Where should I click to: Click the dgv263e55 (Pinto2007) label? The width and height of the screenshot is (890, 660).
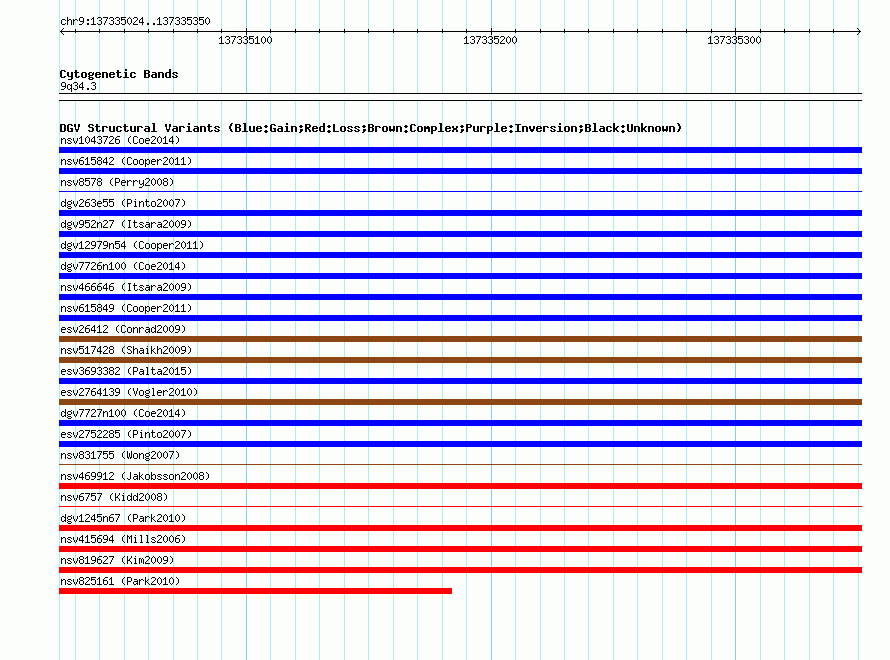click(x=123, y=203)
